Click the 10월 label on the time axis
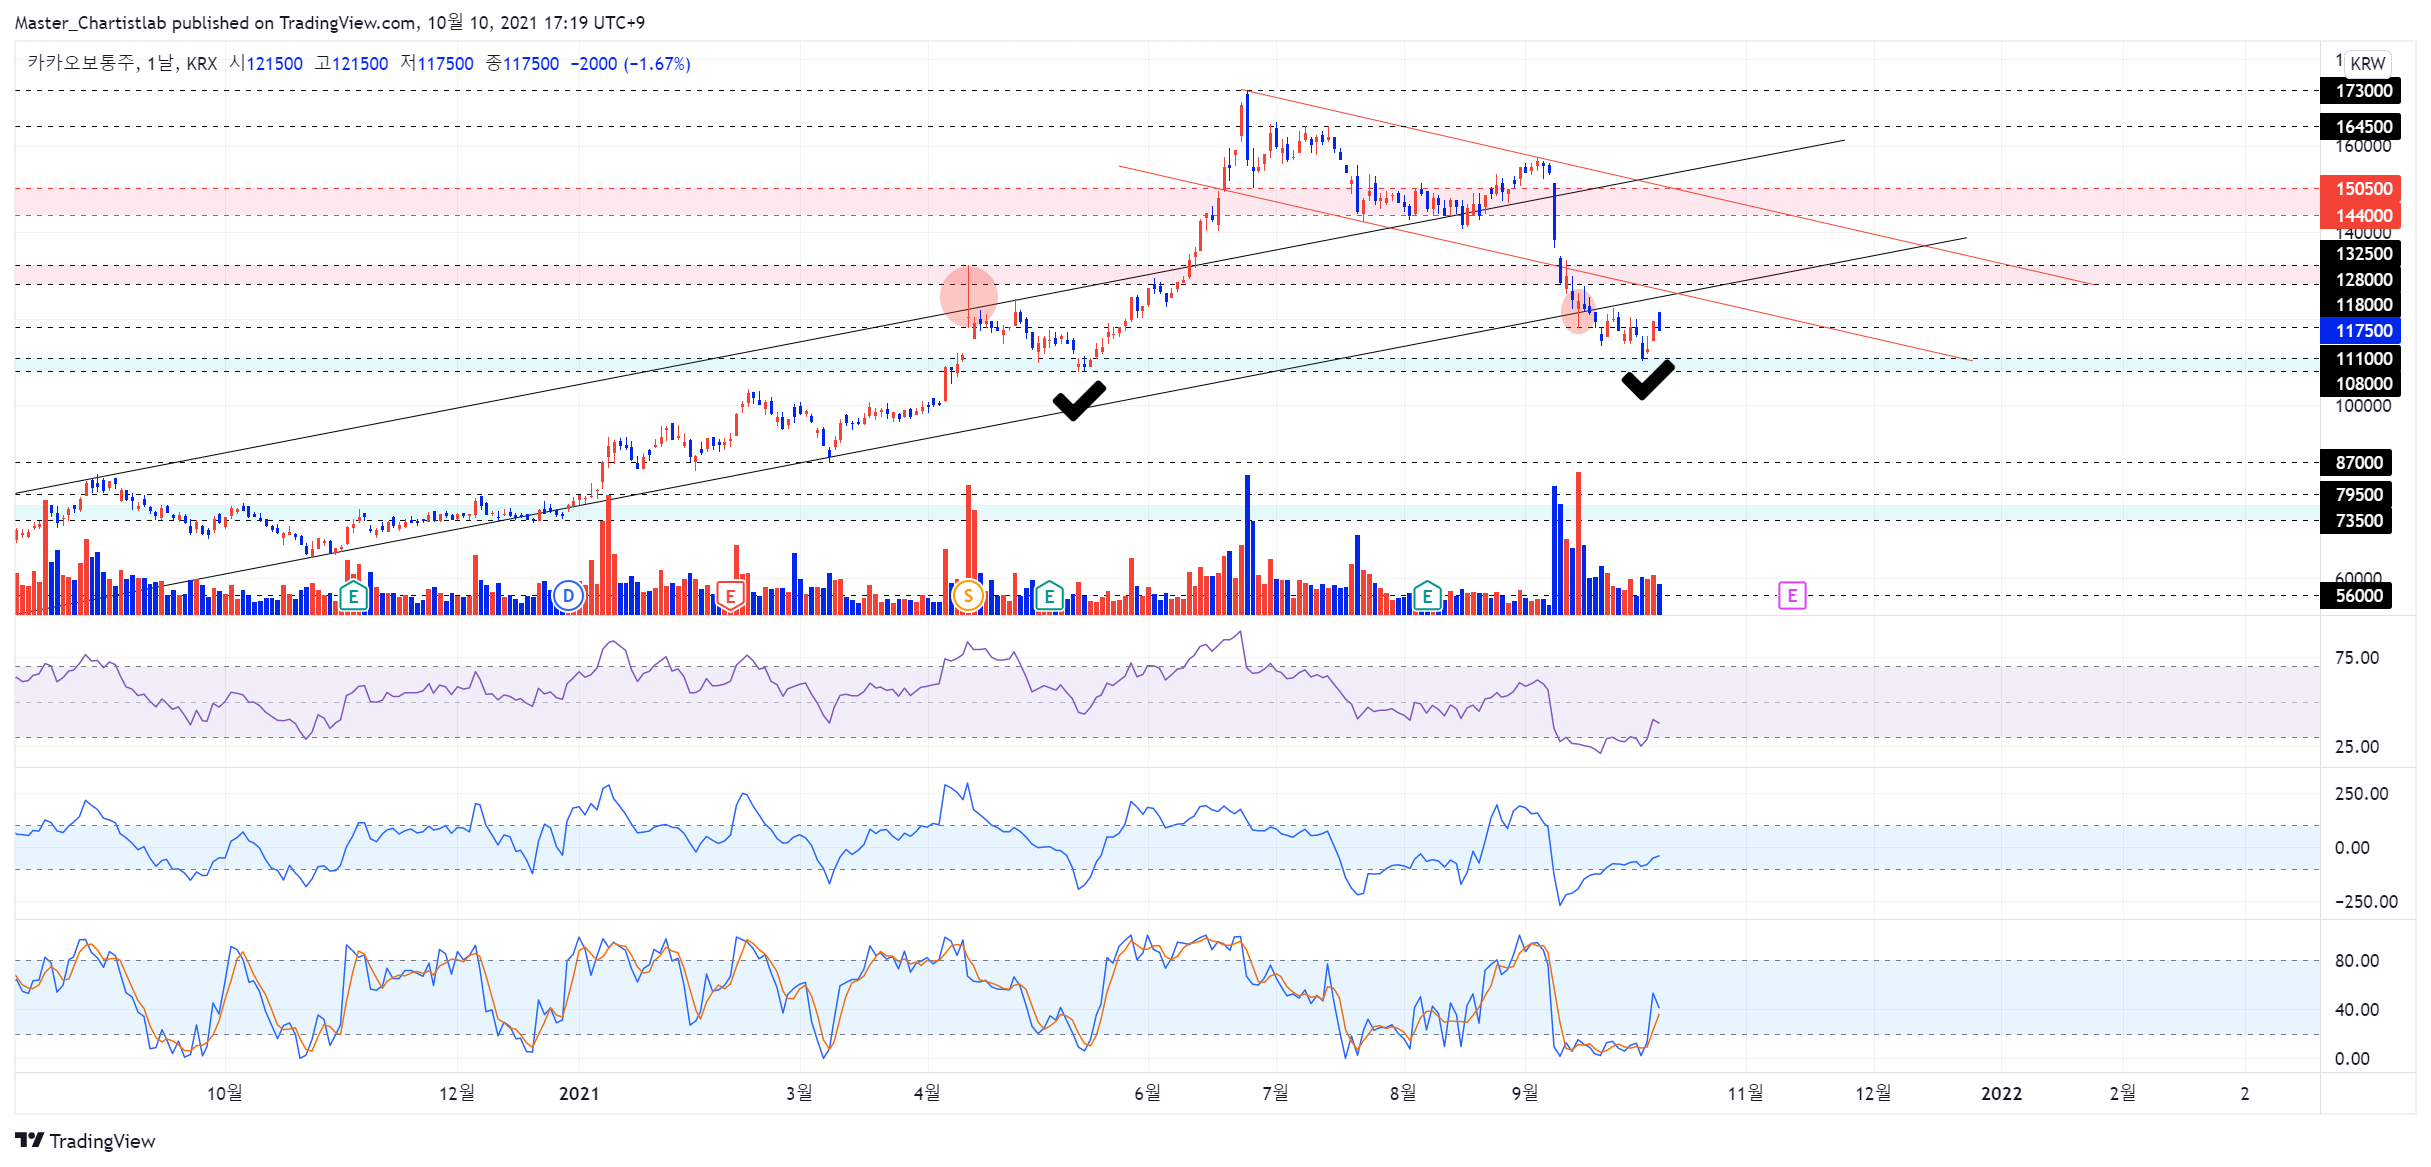The image size is (2431, 1167). 225,1093
